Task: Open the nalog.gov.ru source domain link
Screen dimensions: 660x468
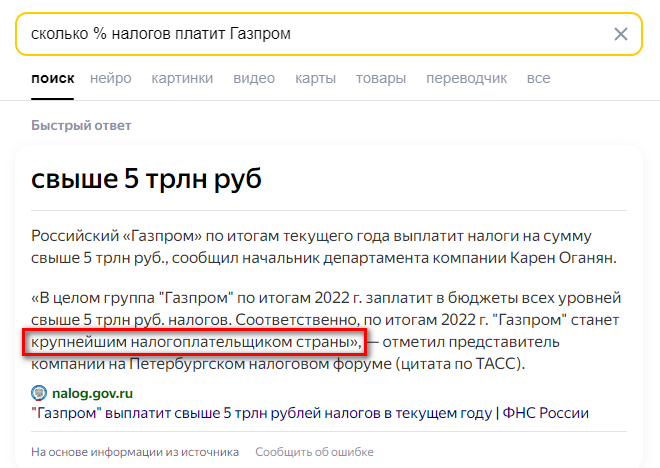Action: [92, 394]
